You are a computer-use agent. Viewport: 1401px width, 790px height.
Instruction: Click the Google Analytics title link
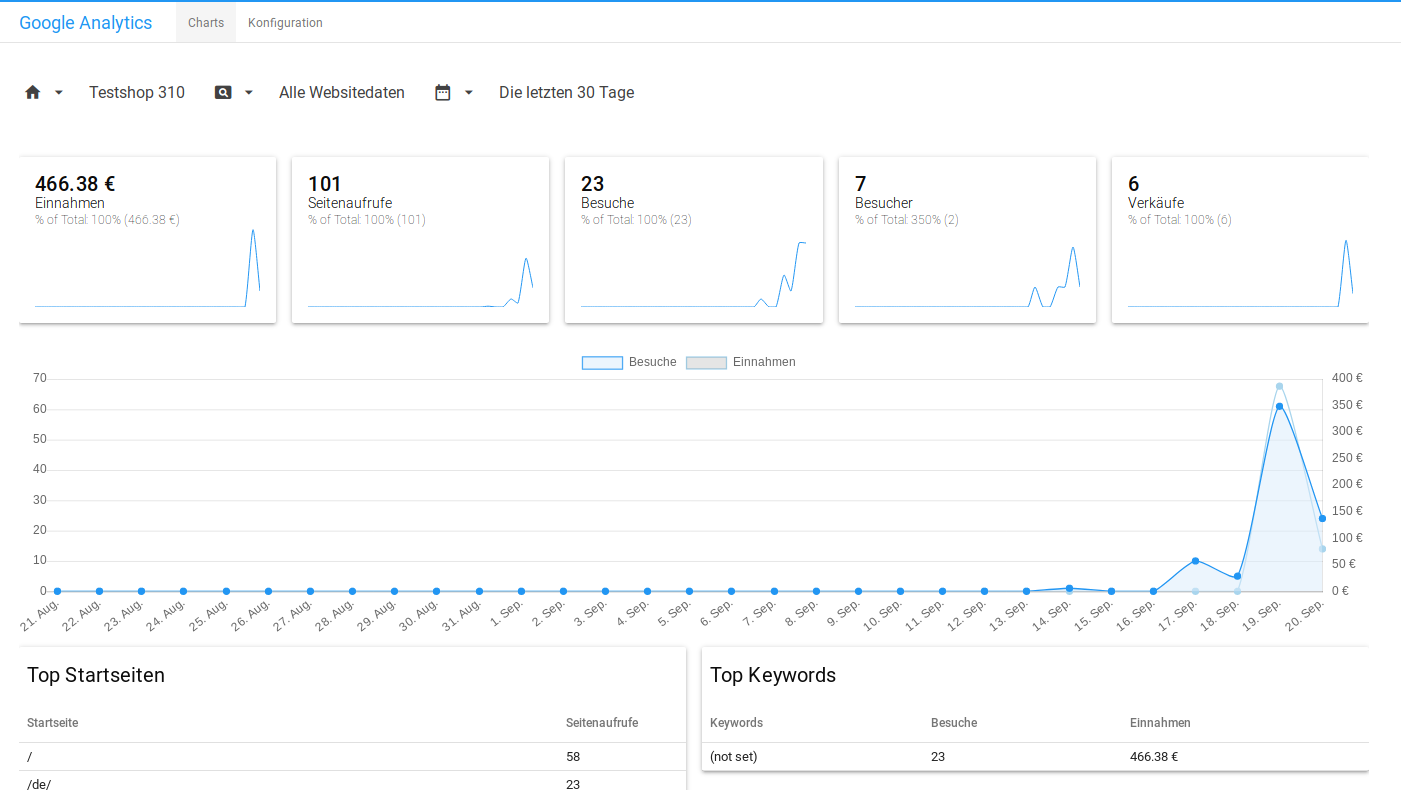tap(86, 23)
